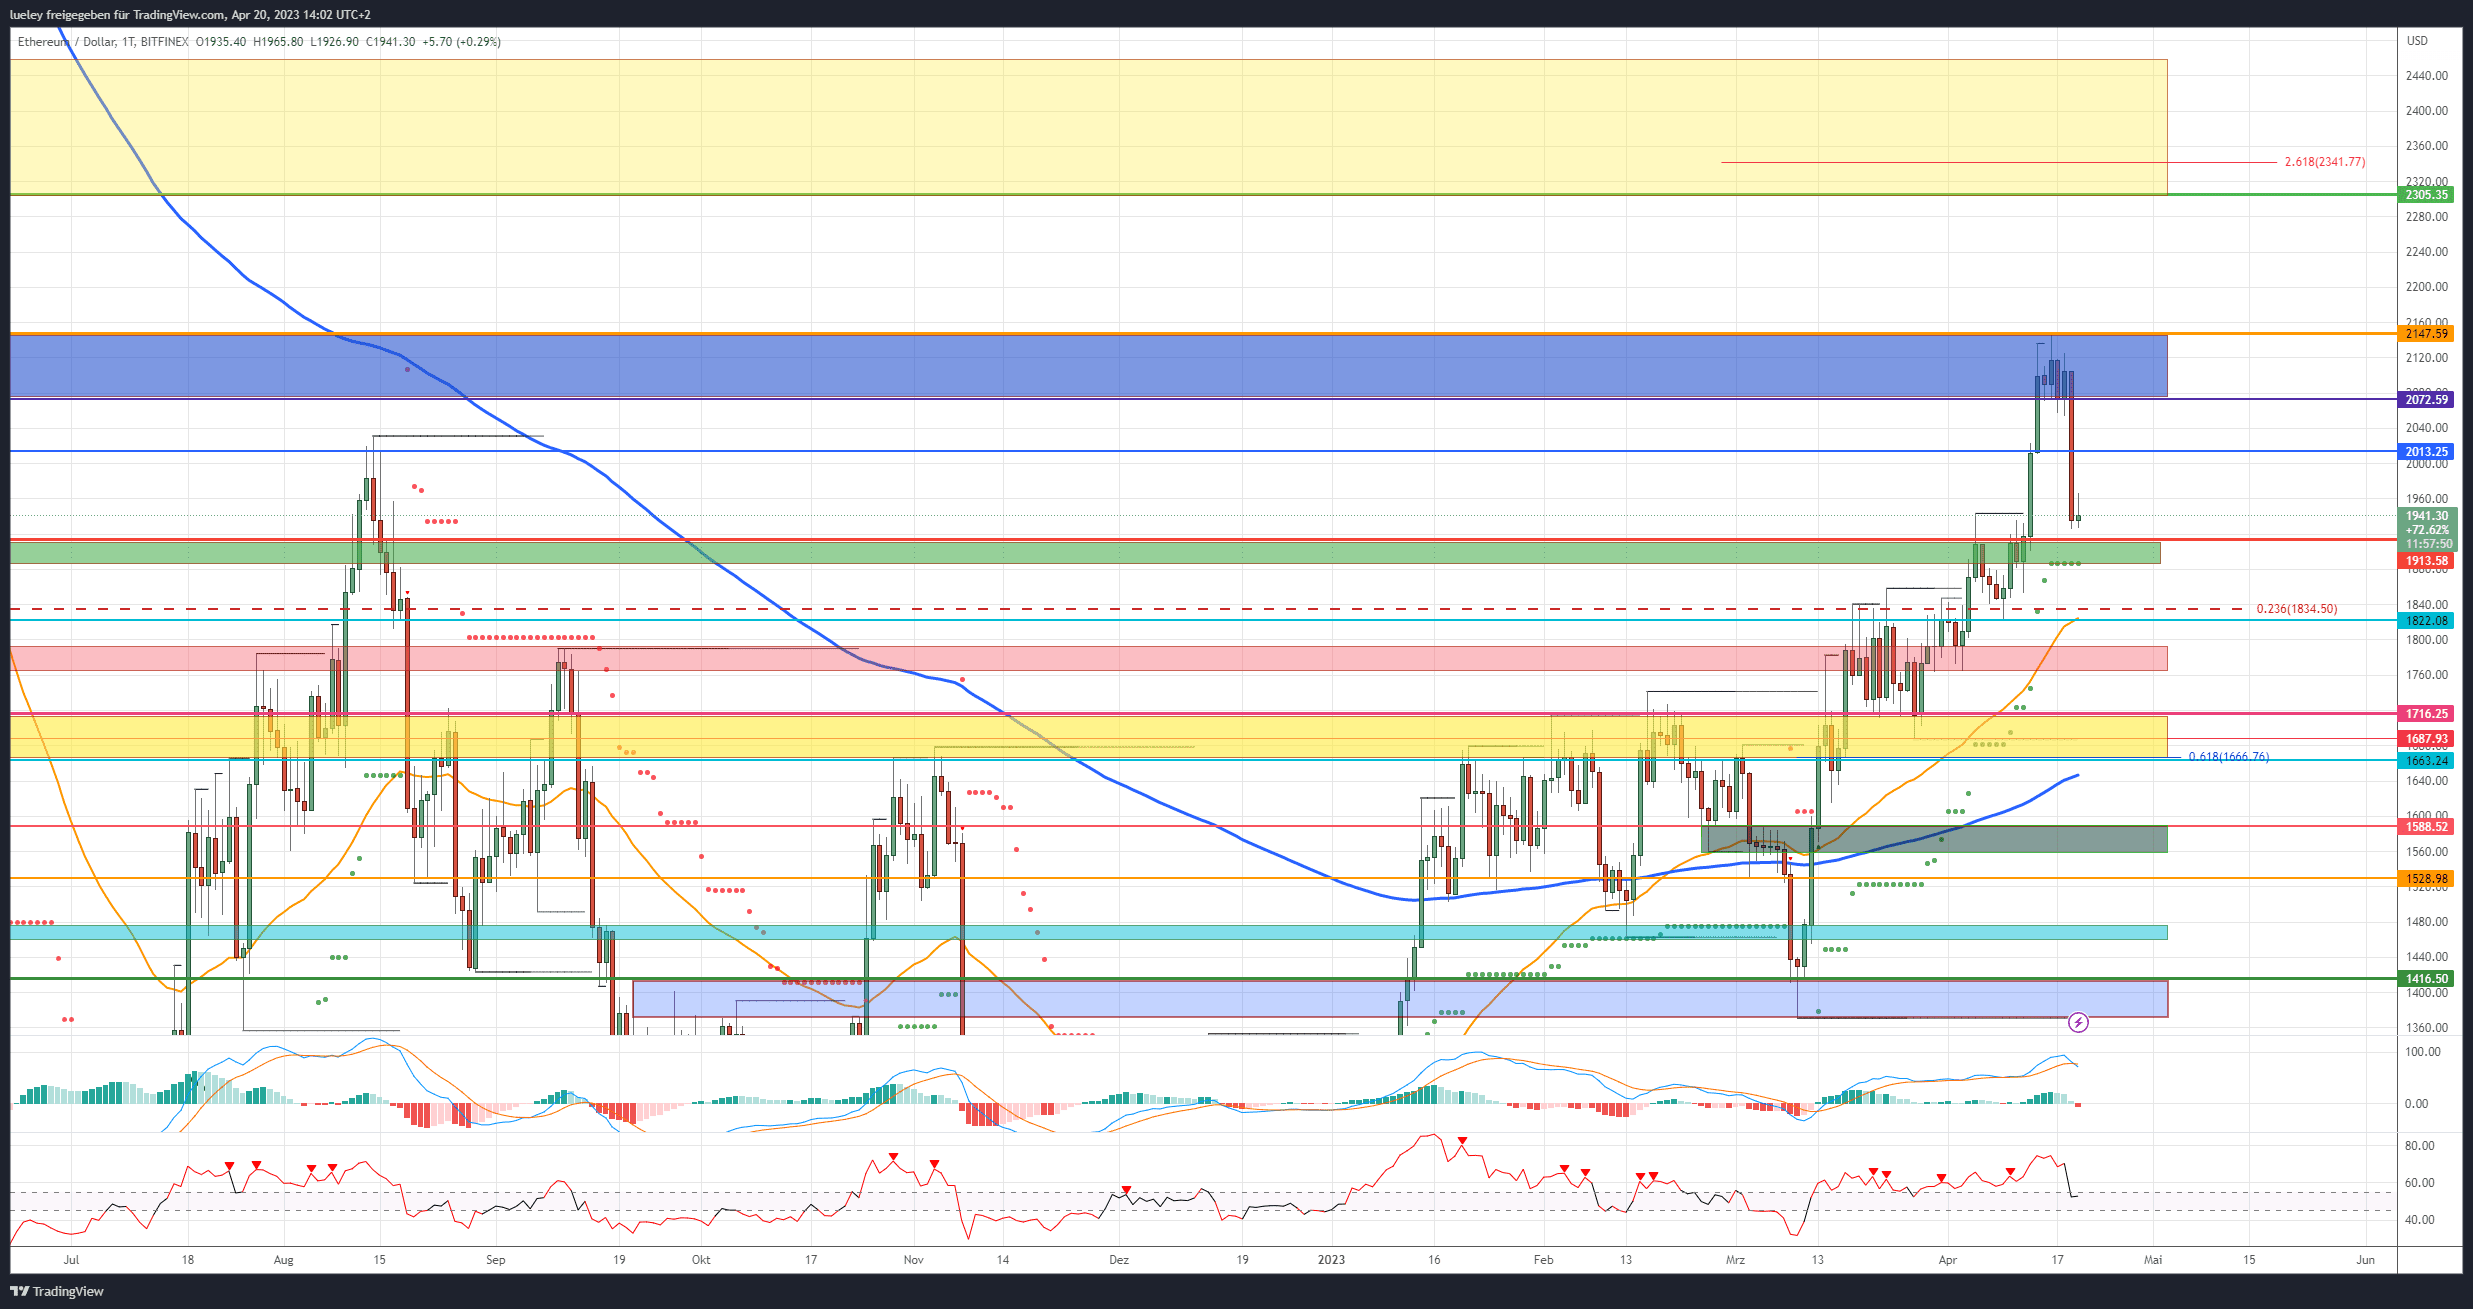Click the open value O1935.40
The width and height of the screenshot is (2473, 1309).
point(221,42)
